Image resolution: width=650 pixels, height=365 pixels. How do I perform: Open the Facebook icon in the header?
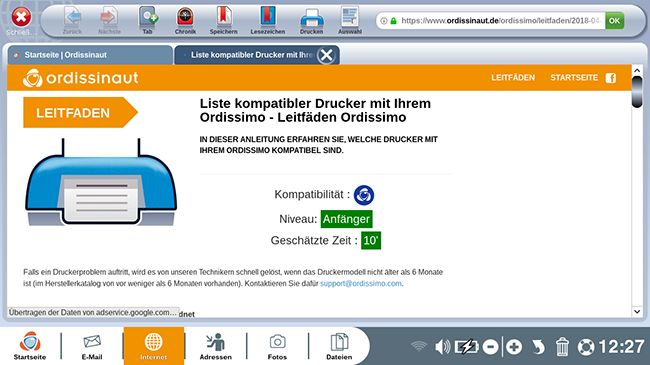click(x=610, y=78)
